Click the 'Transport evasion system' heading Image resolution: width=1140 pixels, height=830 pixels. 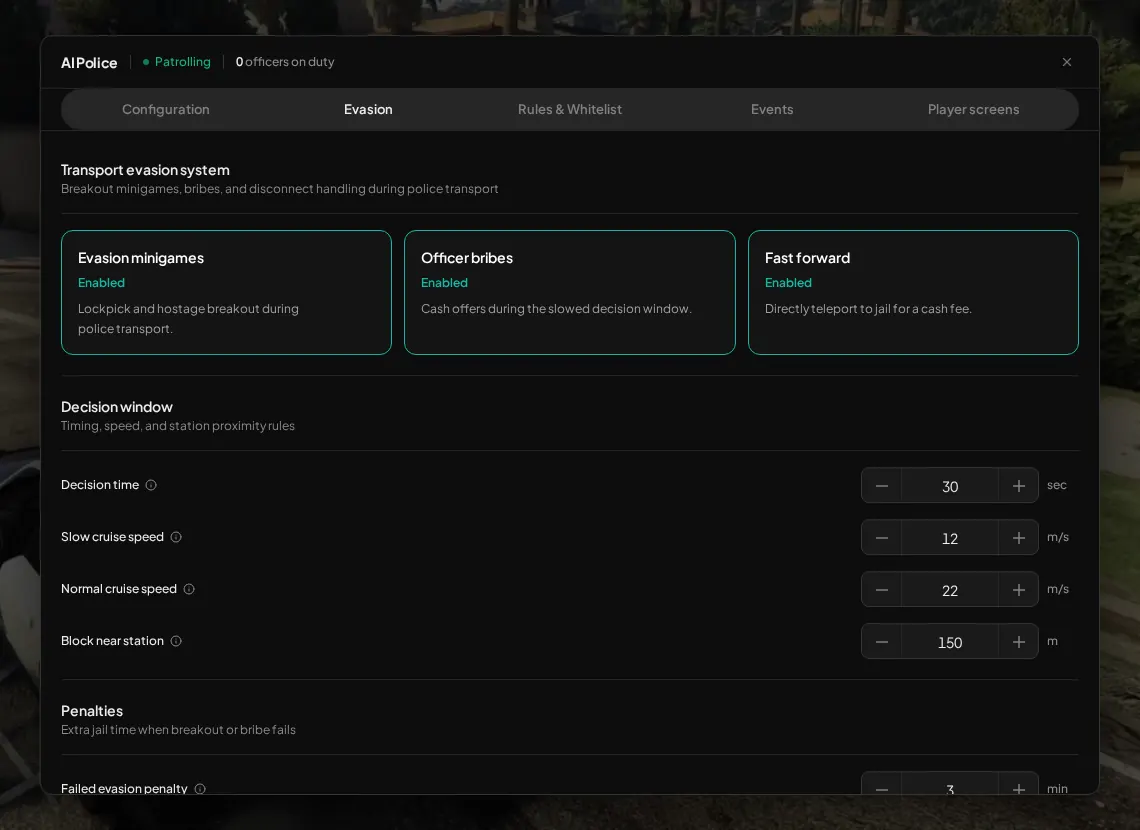(145, 169)
